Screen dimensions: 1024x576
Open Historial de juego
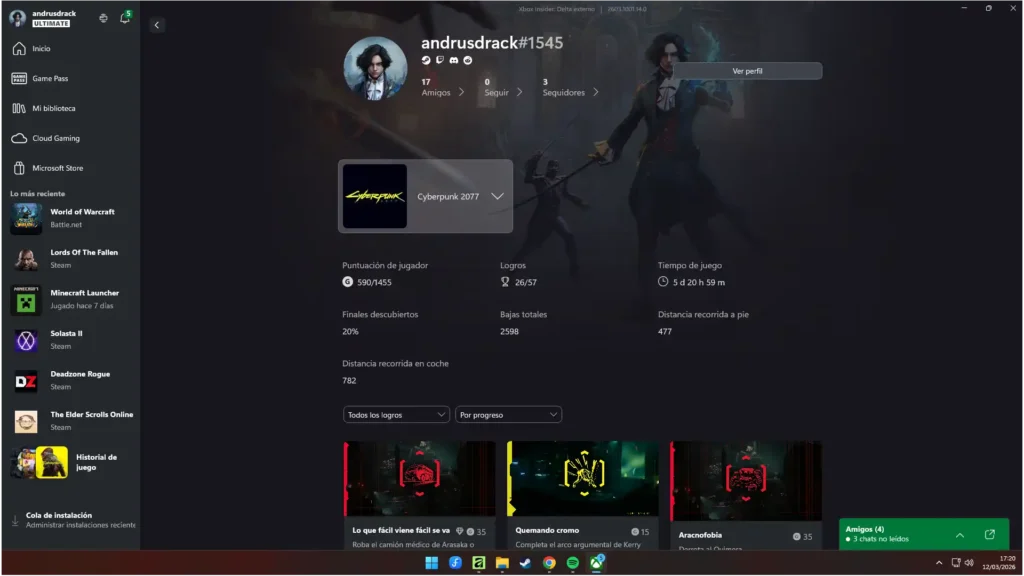point(96,462)
